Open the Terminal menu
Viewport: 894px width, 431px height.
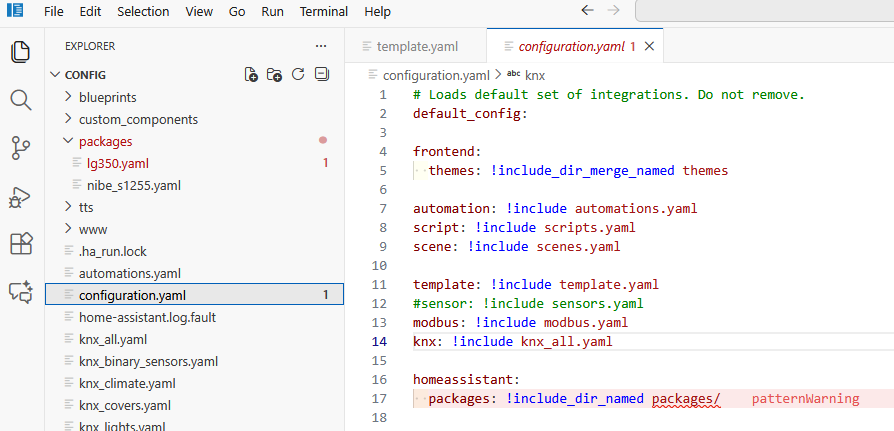click(x=324, y=12)
